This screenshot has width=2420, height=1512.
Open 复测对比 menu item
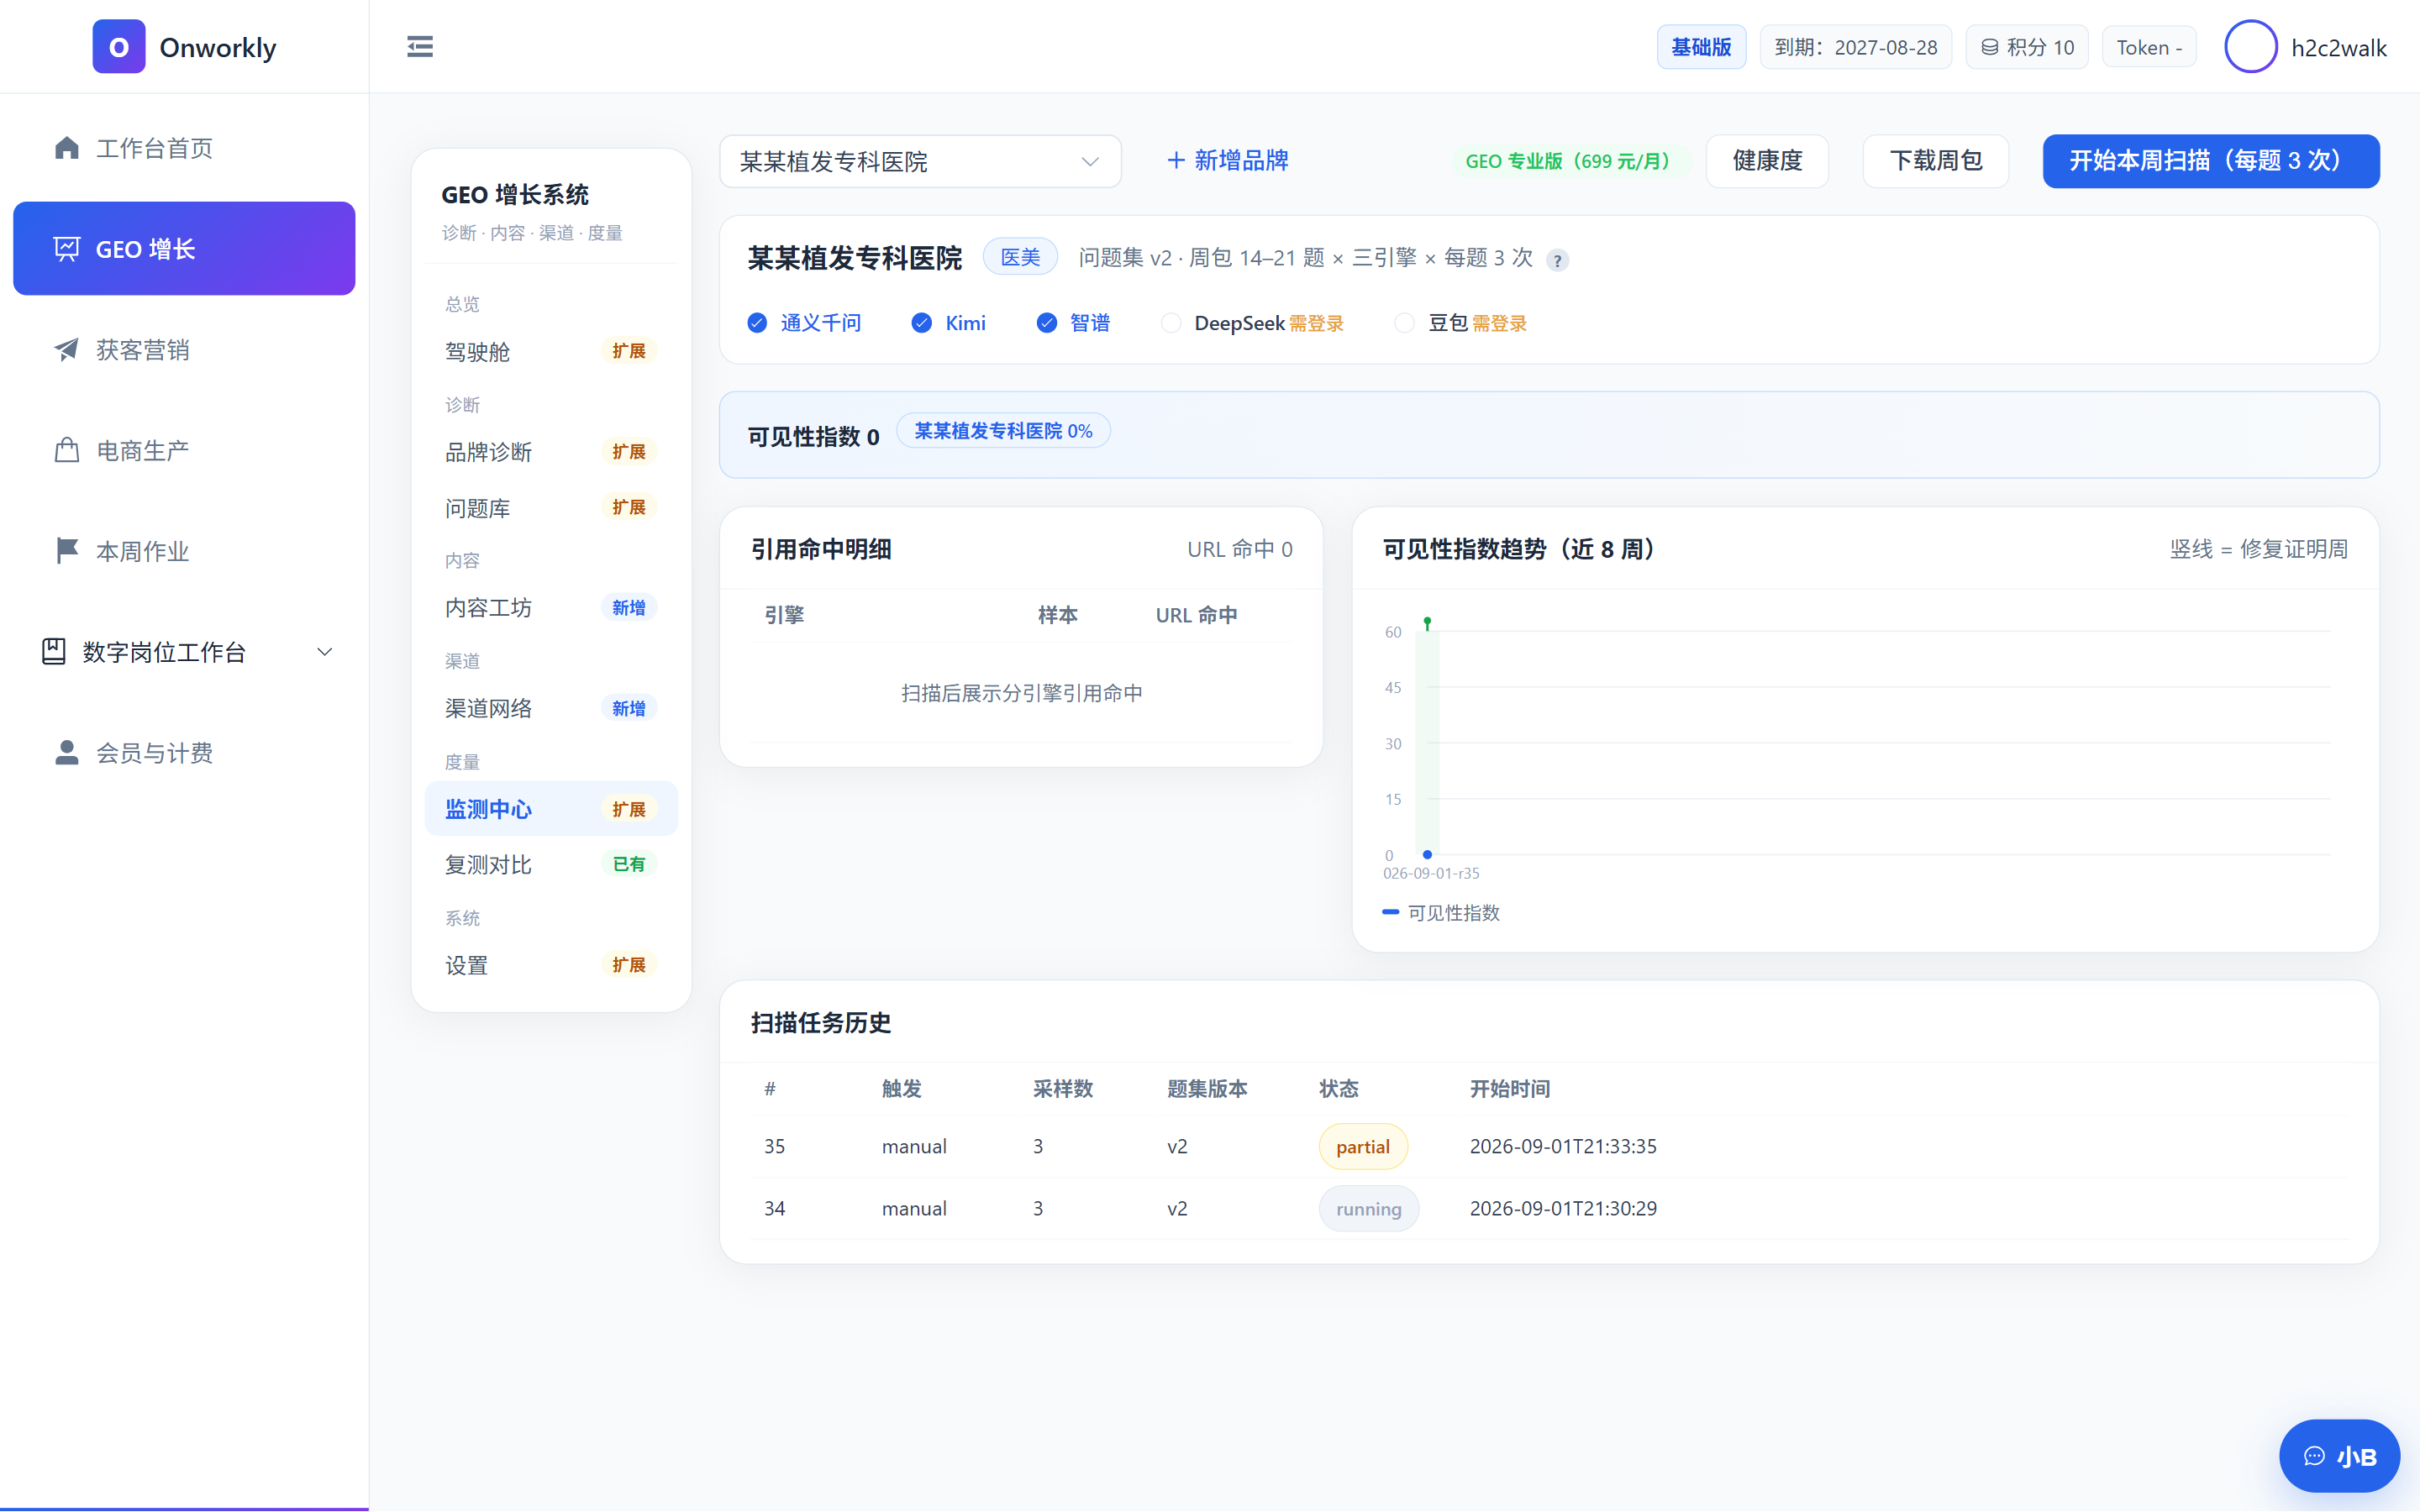click(551, 865)
